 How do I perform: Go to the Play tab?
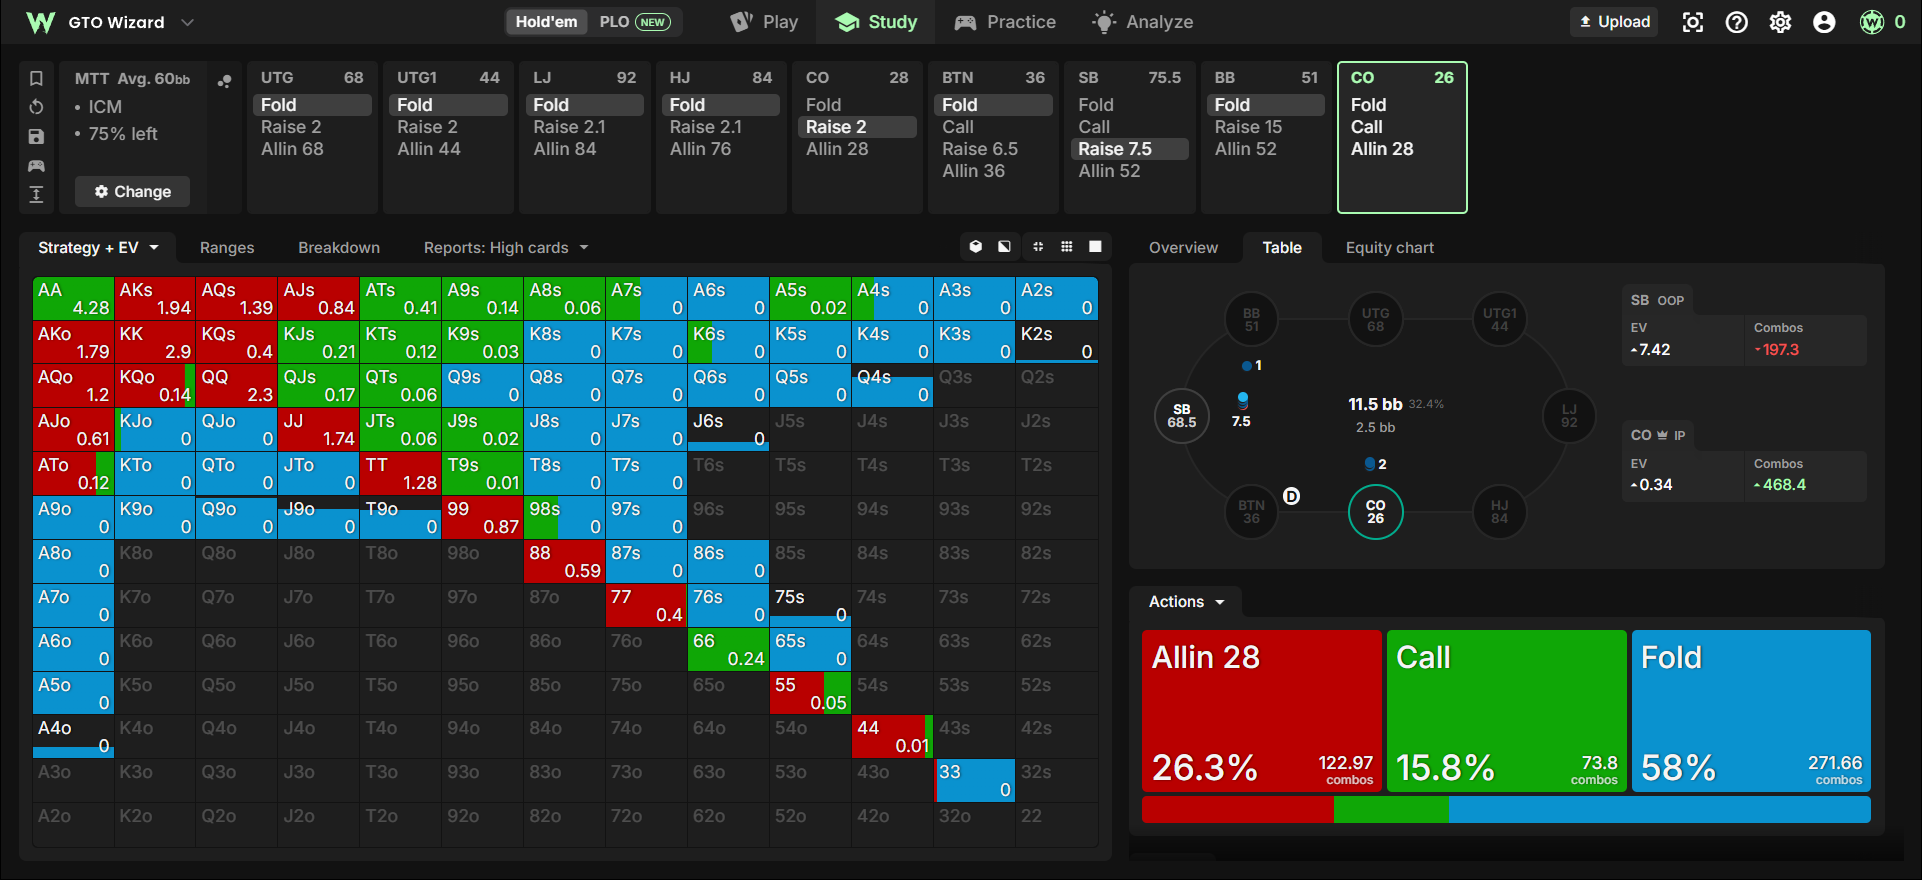click(x=765, y=22)
